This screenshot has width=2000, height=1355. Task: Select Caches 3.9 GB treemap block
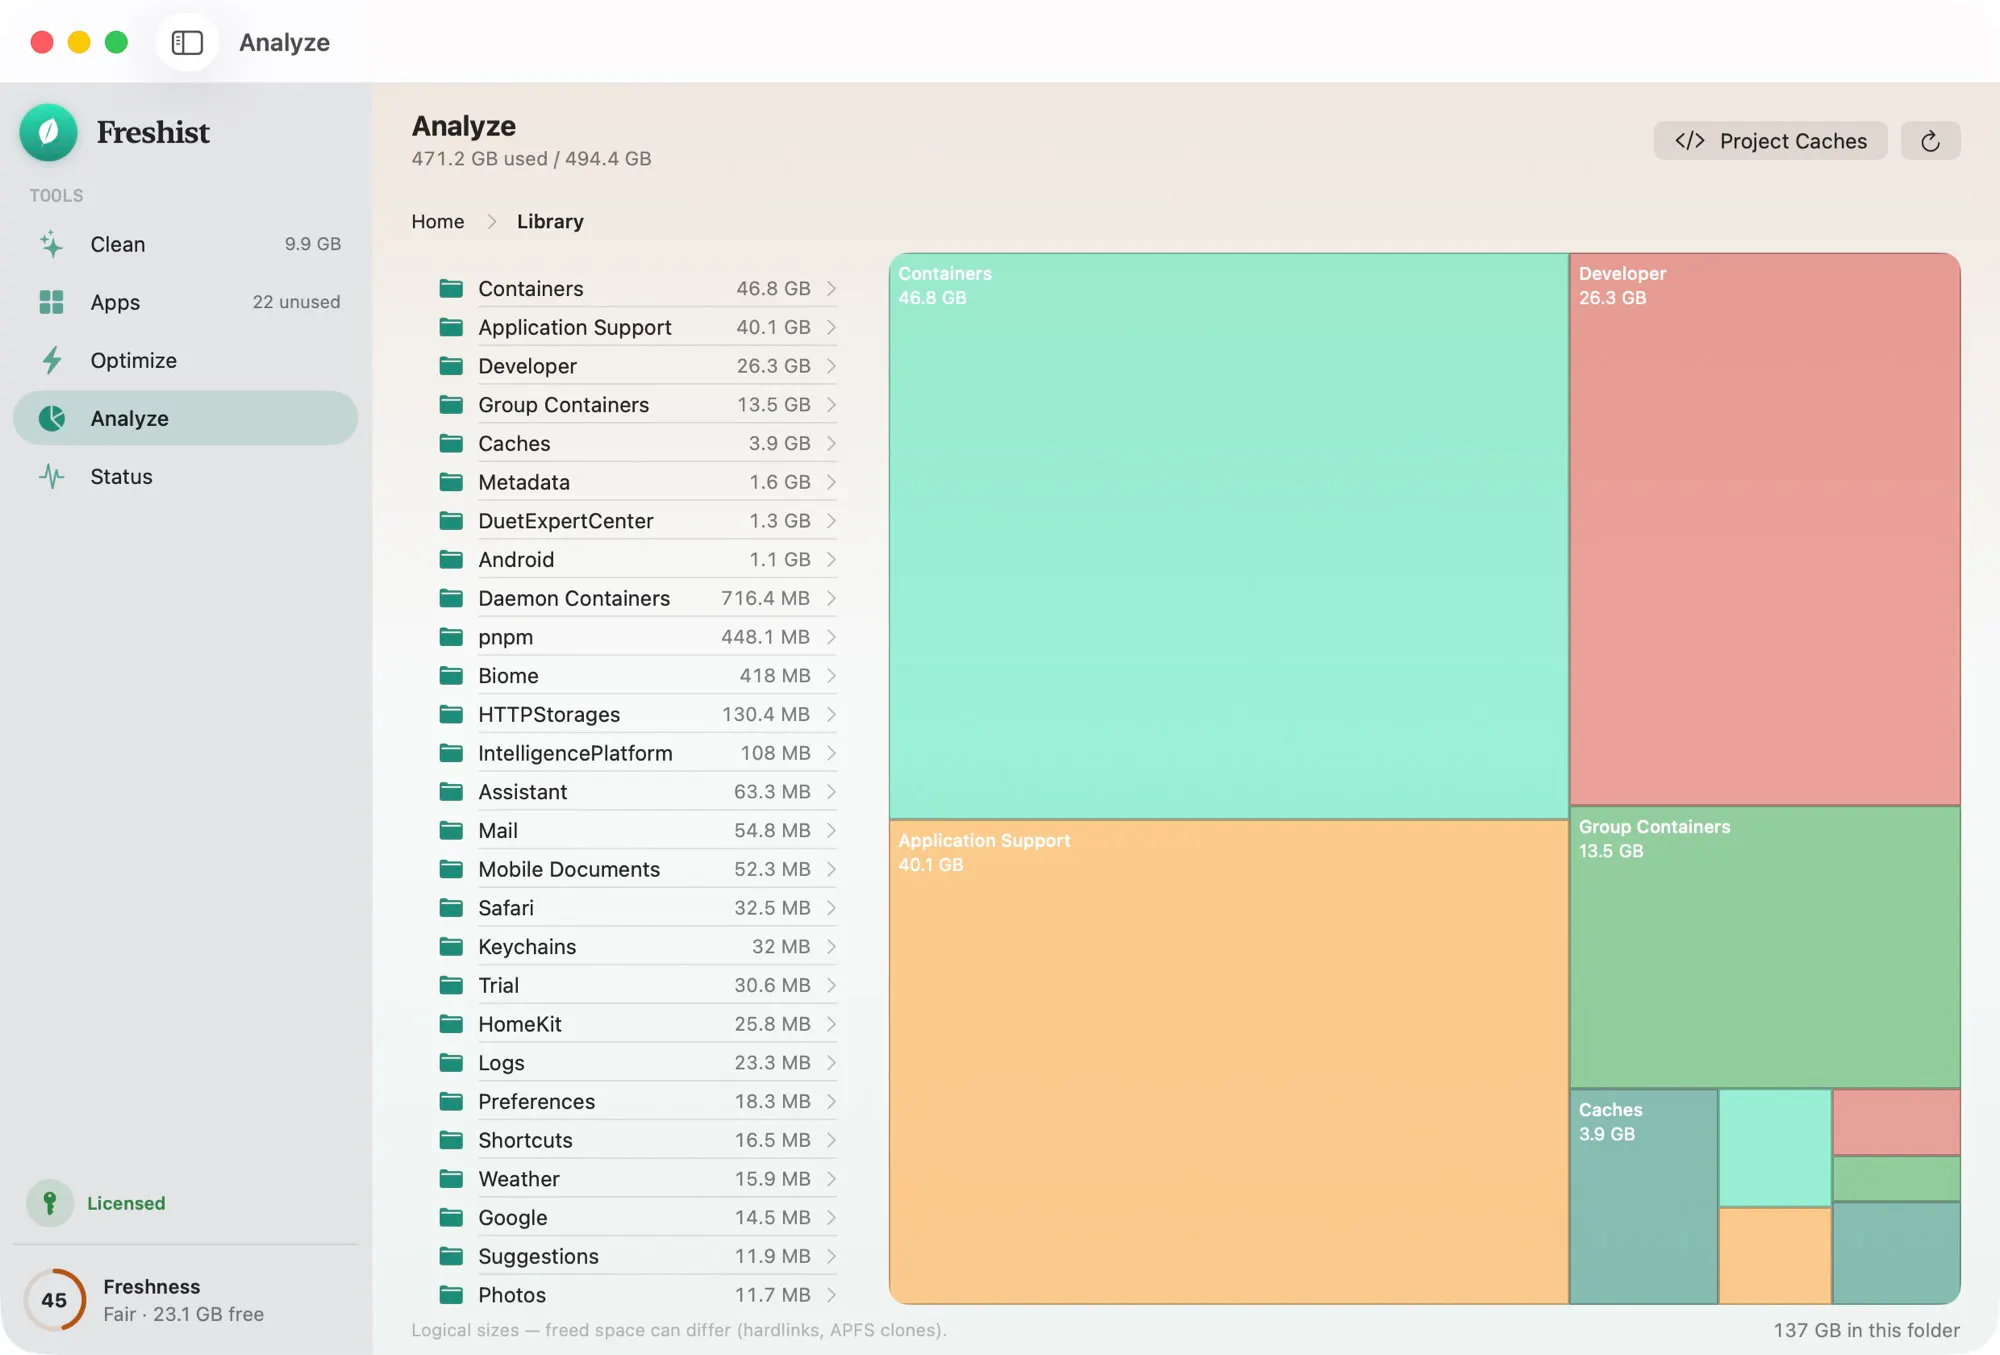click(x=1644, y=1197)
